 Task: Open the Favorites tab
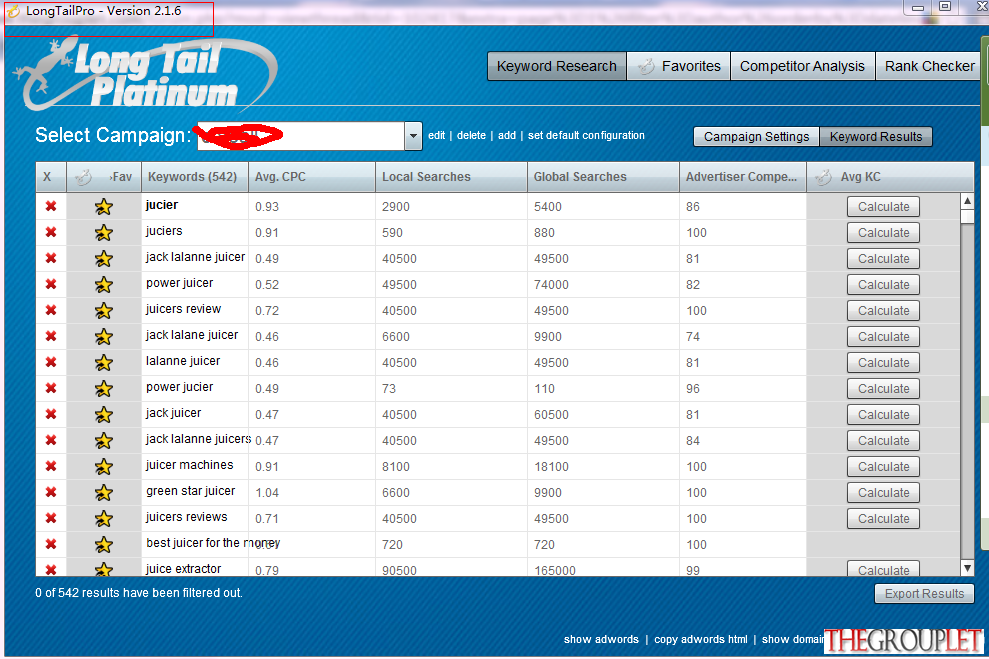coord(679,66)
